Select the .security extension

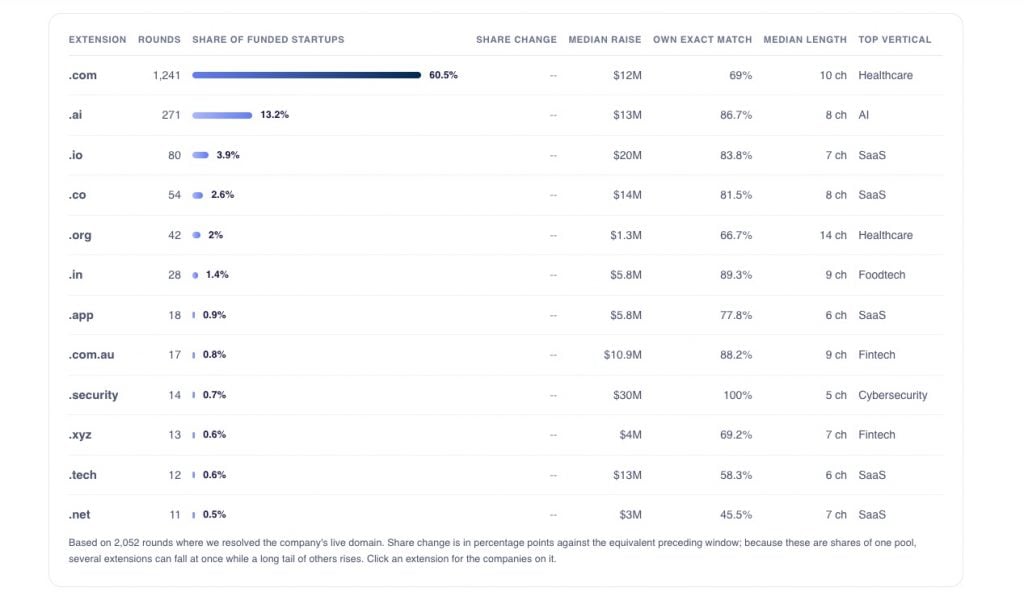click(x=505, y=395)
